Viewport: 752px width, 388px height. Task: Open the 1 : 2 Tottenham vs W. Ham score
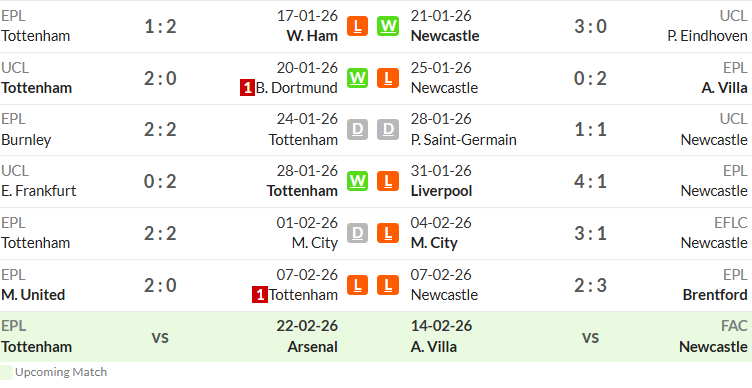(x=161, y=26)
